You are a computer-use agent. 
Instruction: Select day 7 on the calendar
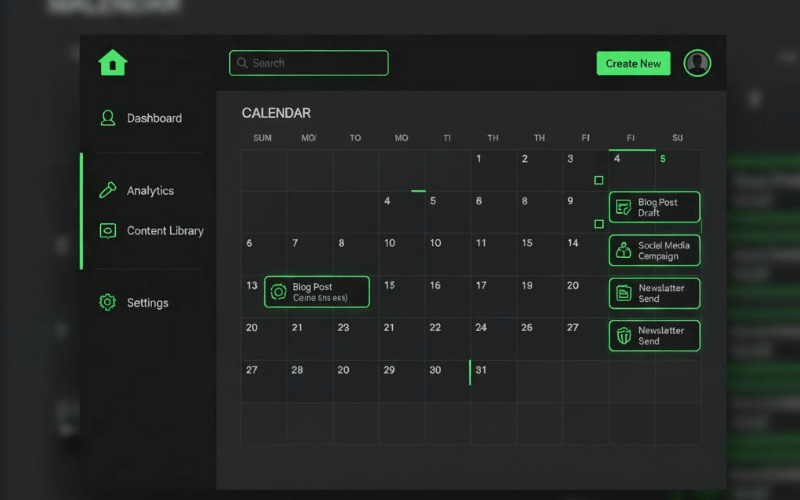point(295,243)
